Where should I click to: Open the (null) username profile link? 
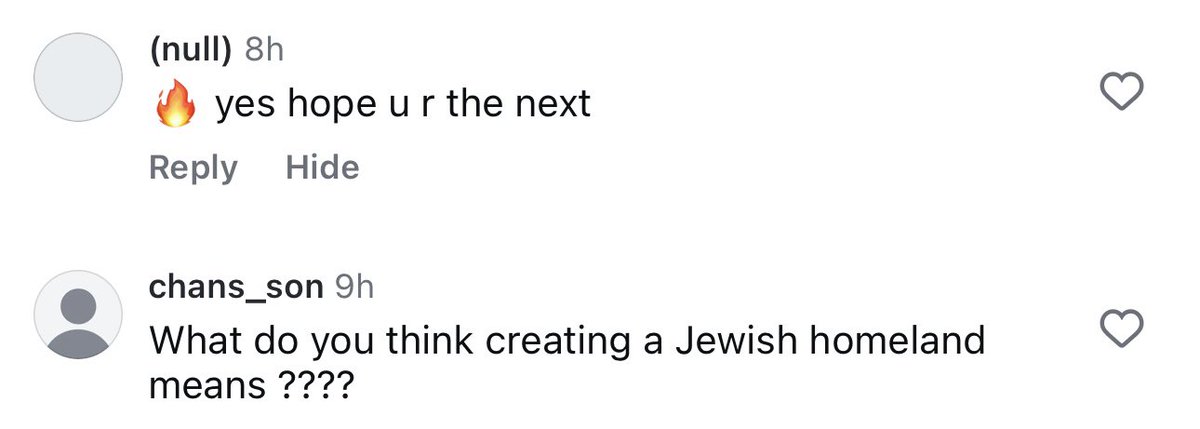click(192, 51)
